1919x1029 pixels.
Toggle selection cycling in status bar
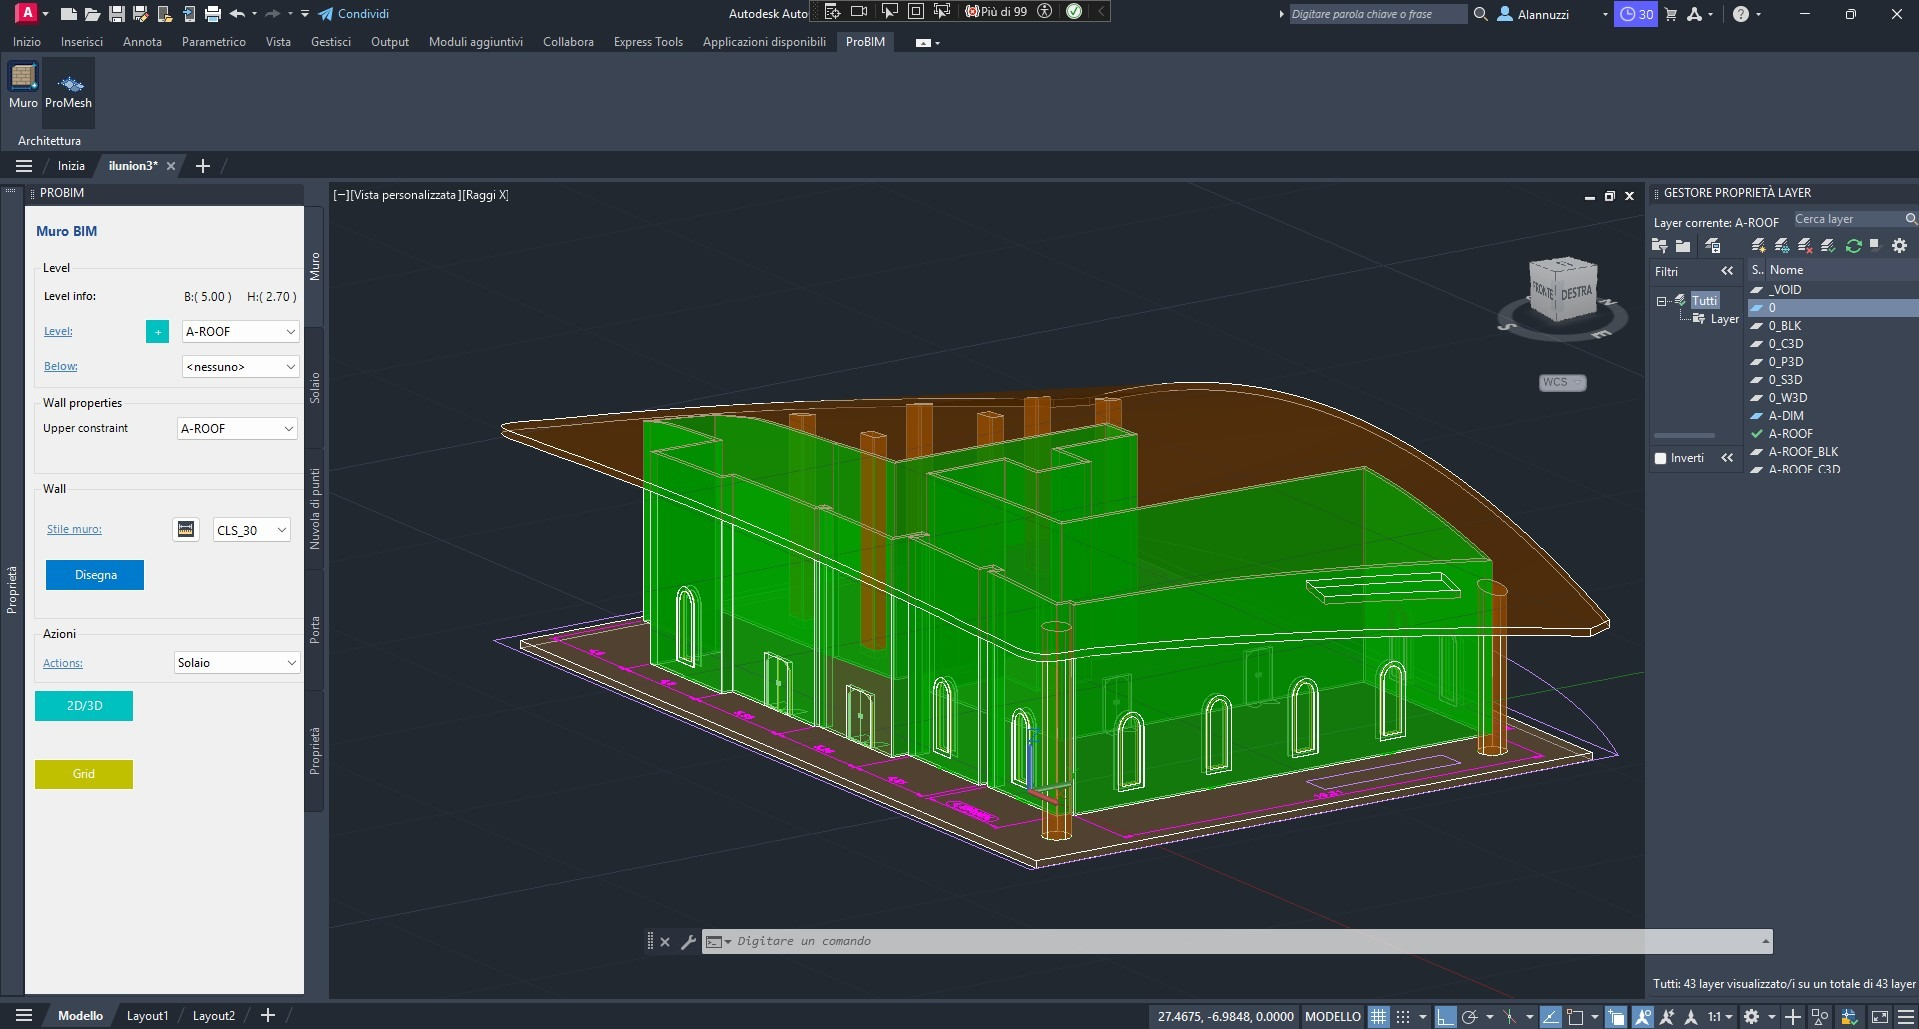pyautogui.click(x=1617, y=1016)
